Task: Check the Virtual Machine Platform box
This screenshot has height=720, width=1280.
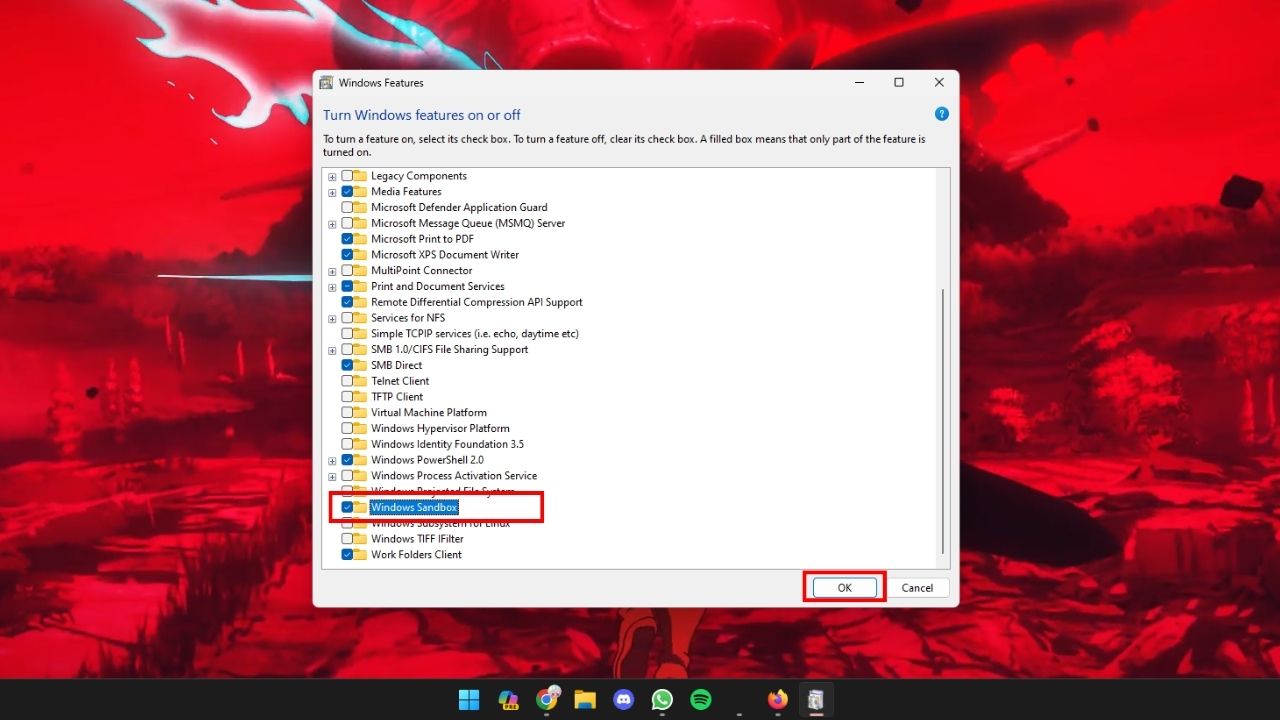Action: coord(347,413)
